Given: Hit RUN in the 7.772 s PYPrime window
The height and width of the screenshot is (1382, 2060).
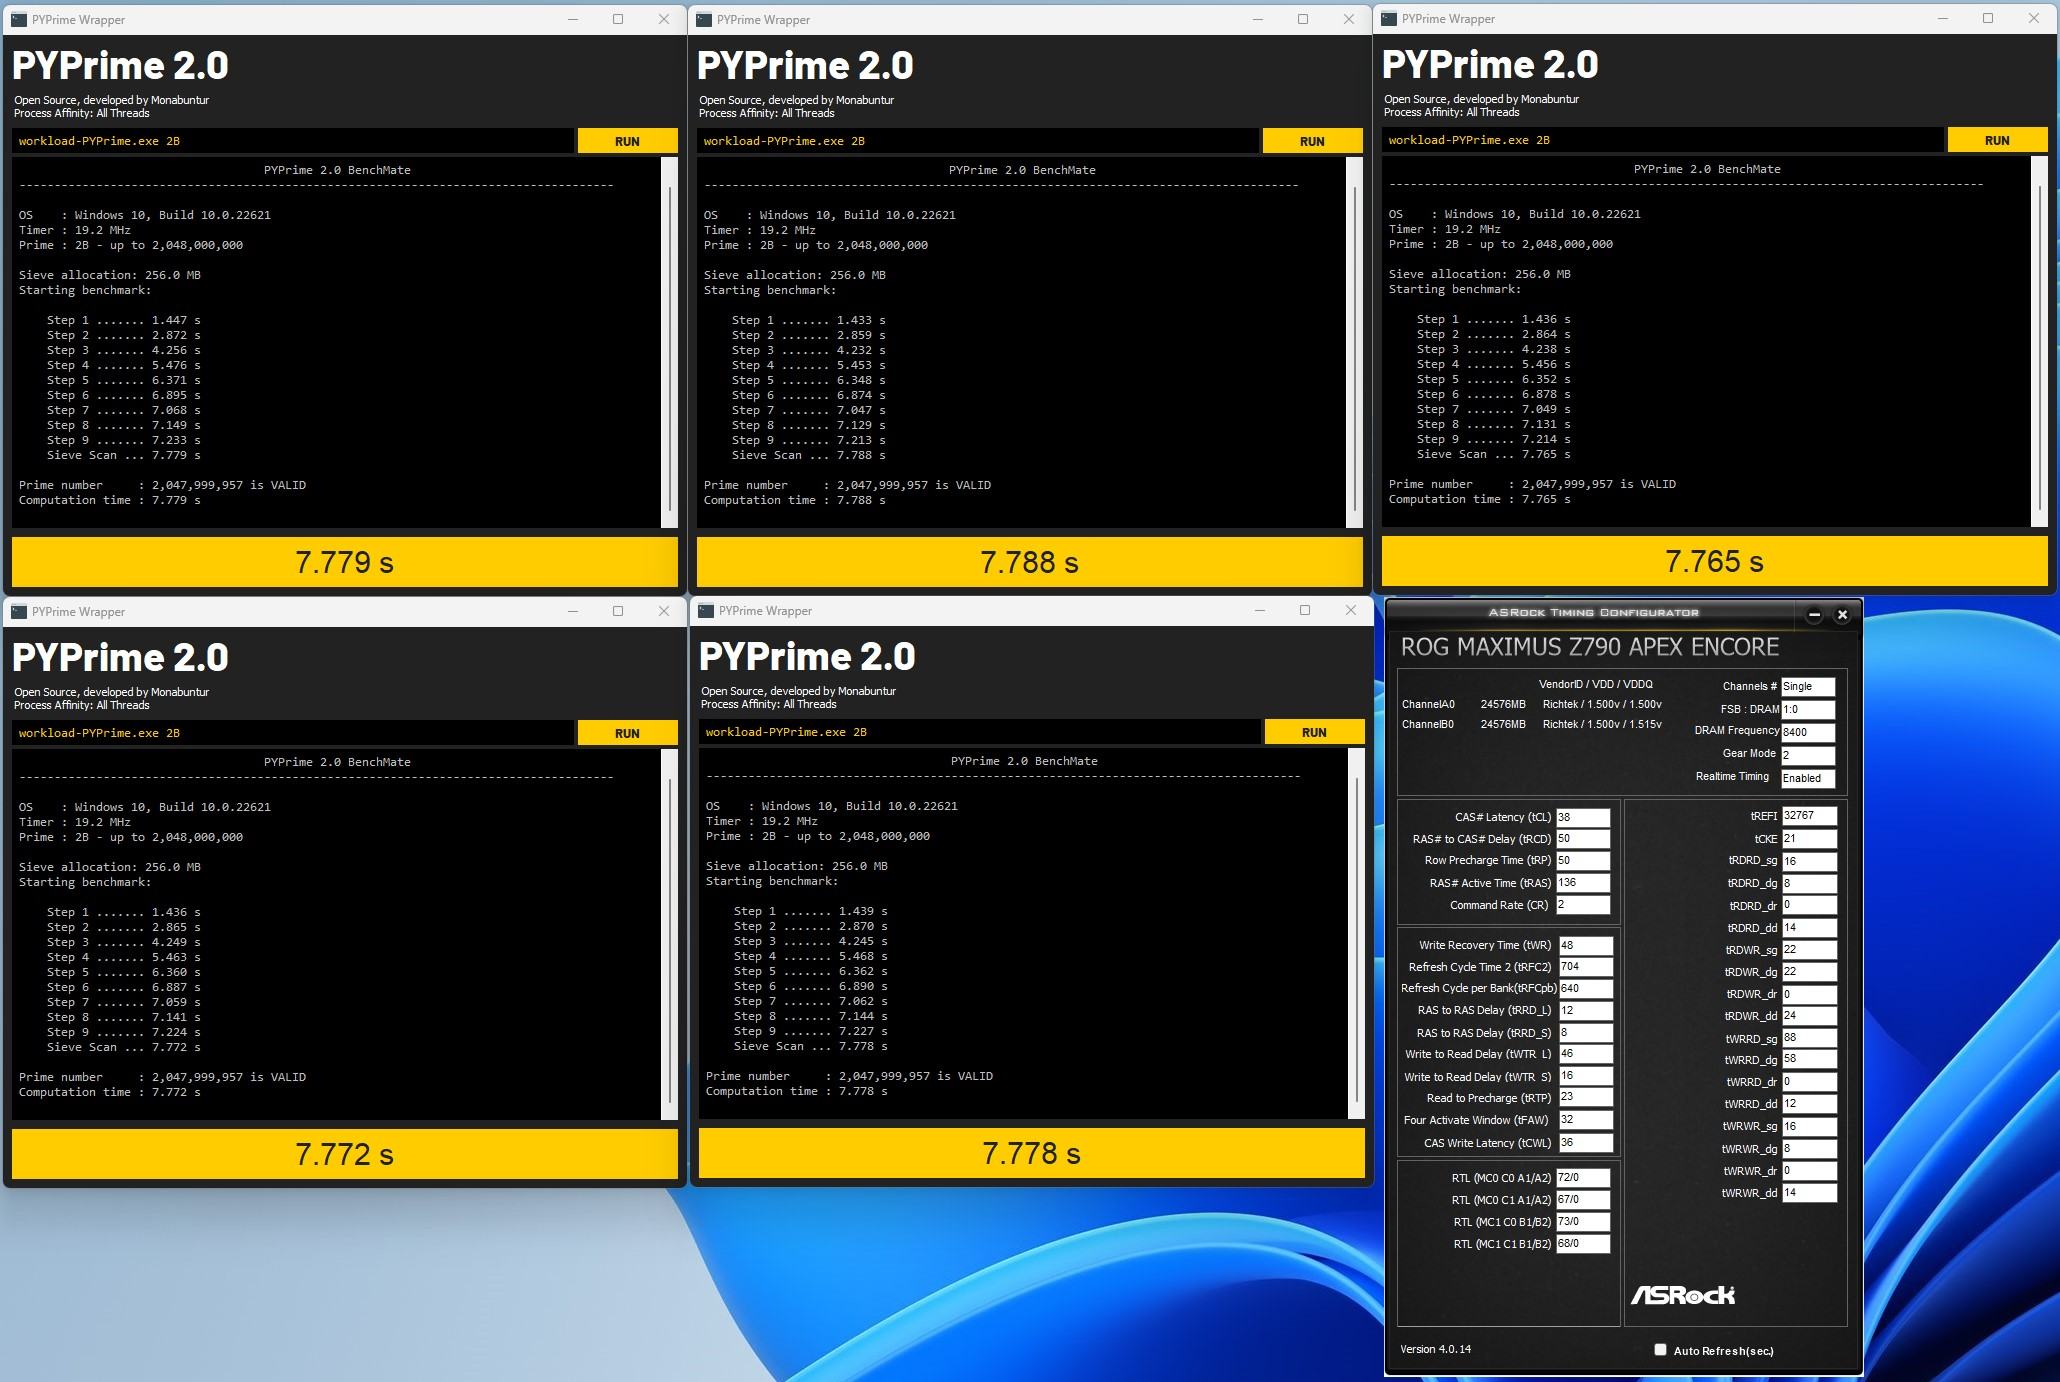Looking at the screenshot, I should pyautogui.click(x=627, y=733).
